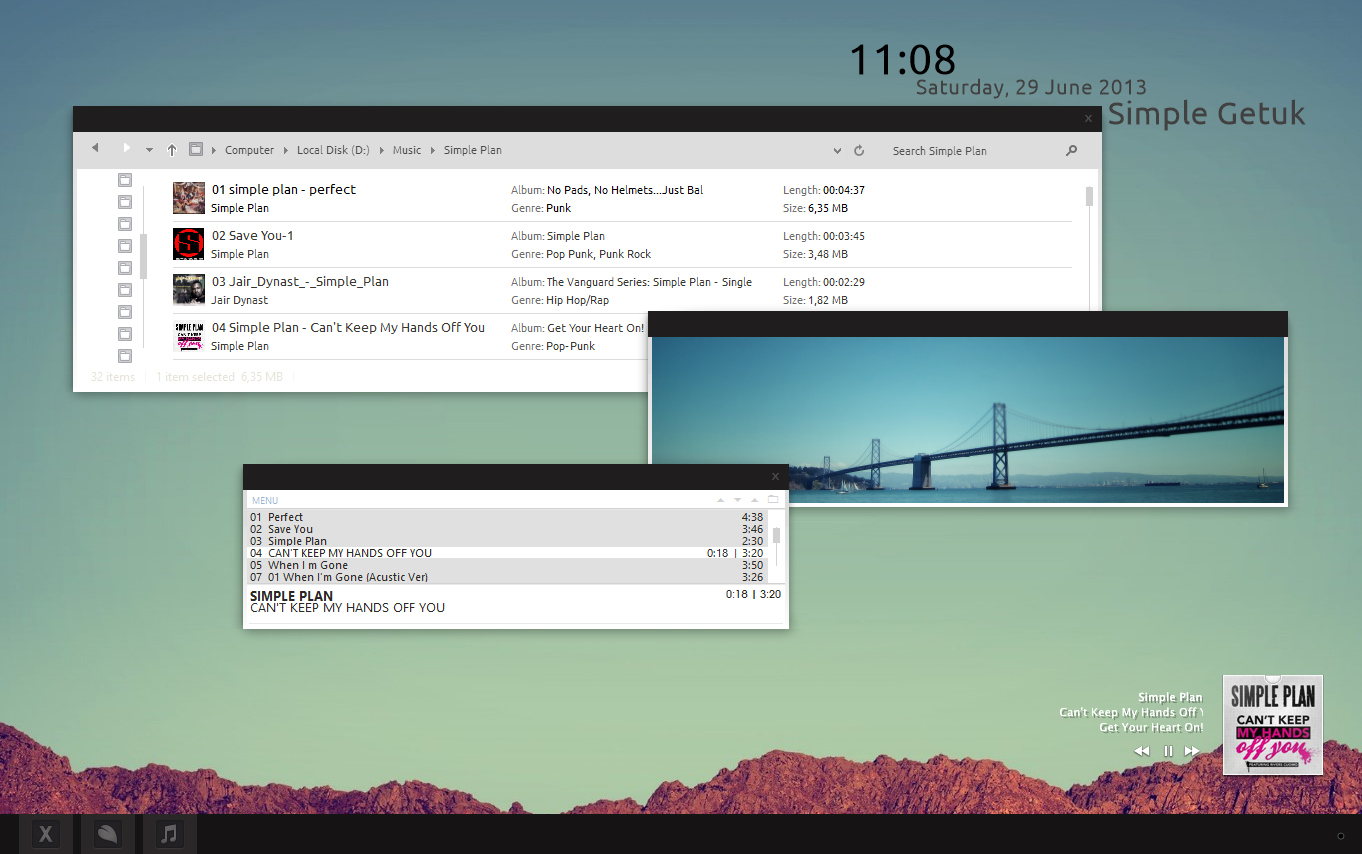The image size is (1362, 854).
Task: Go up one folder level in Explorer
Action: coord(172,150)
